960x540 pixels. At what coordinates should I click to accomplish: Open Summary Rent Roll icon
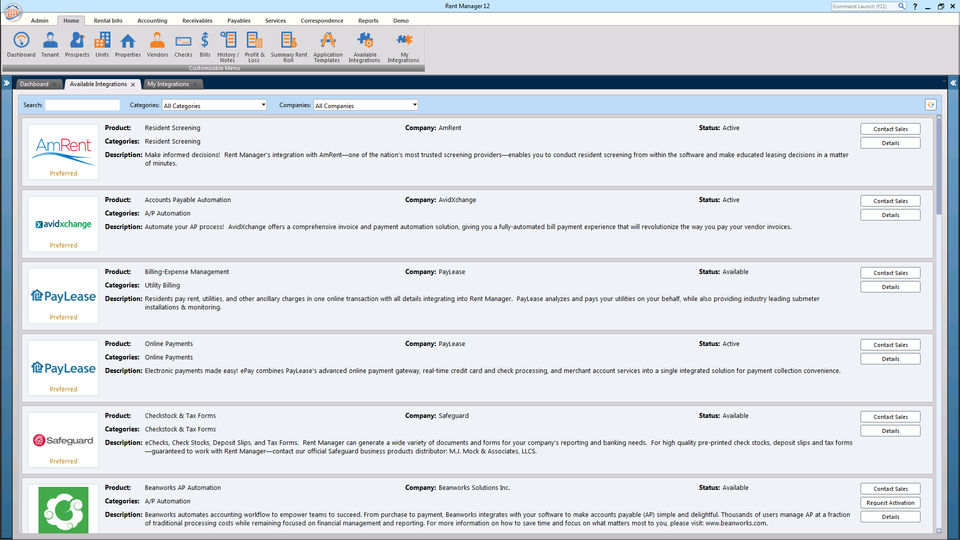pyautogui.click(x=288, y=47)
